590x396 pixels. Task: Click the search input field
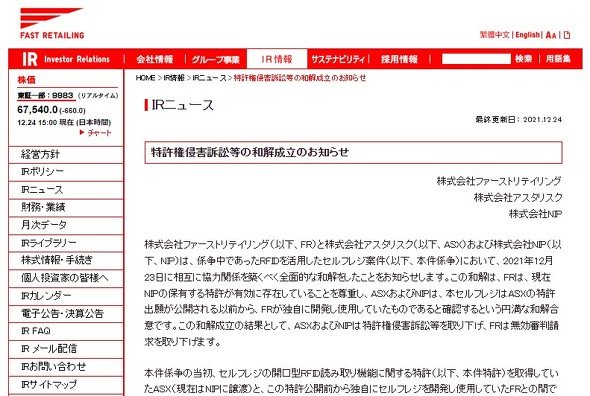pos(476,59)
